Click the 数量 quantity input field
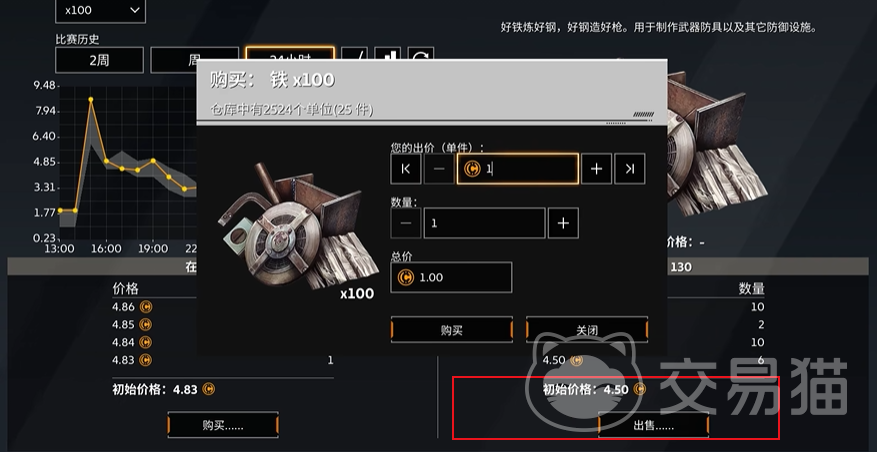Viewport: 877px width, 452px height. click(484, 223)
